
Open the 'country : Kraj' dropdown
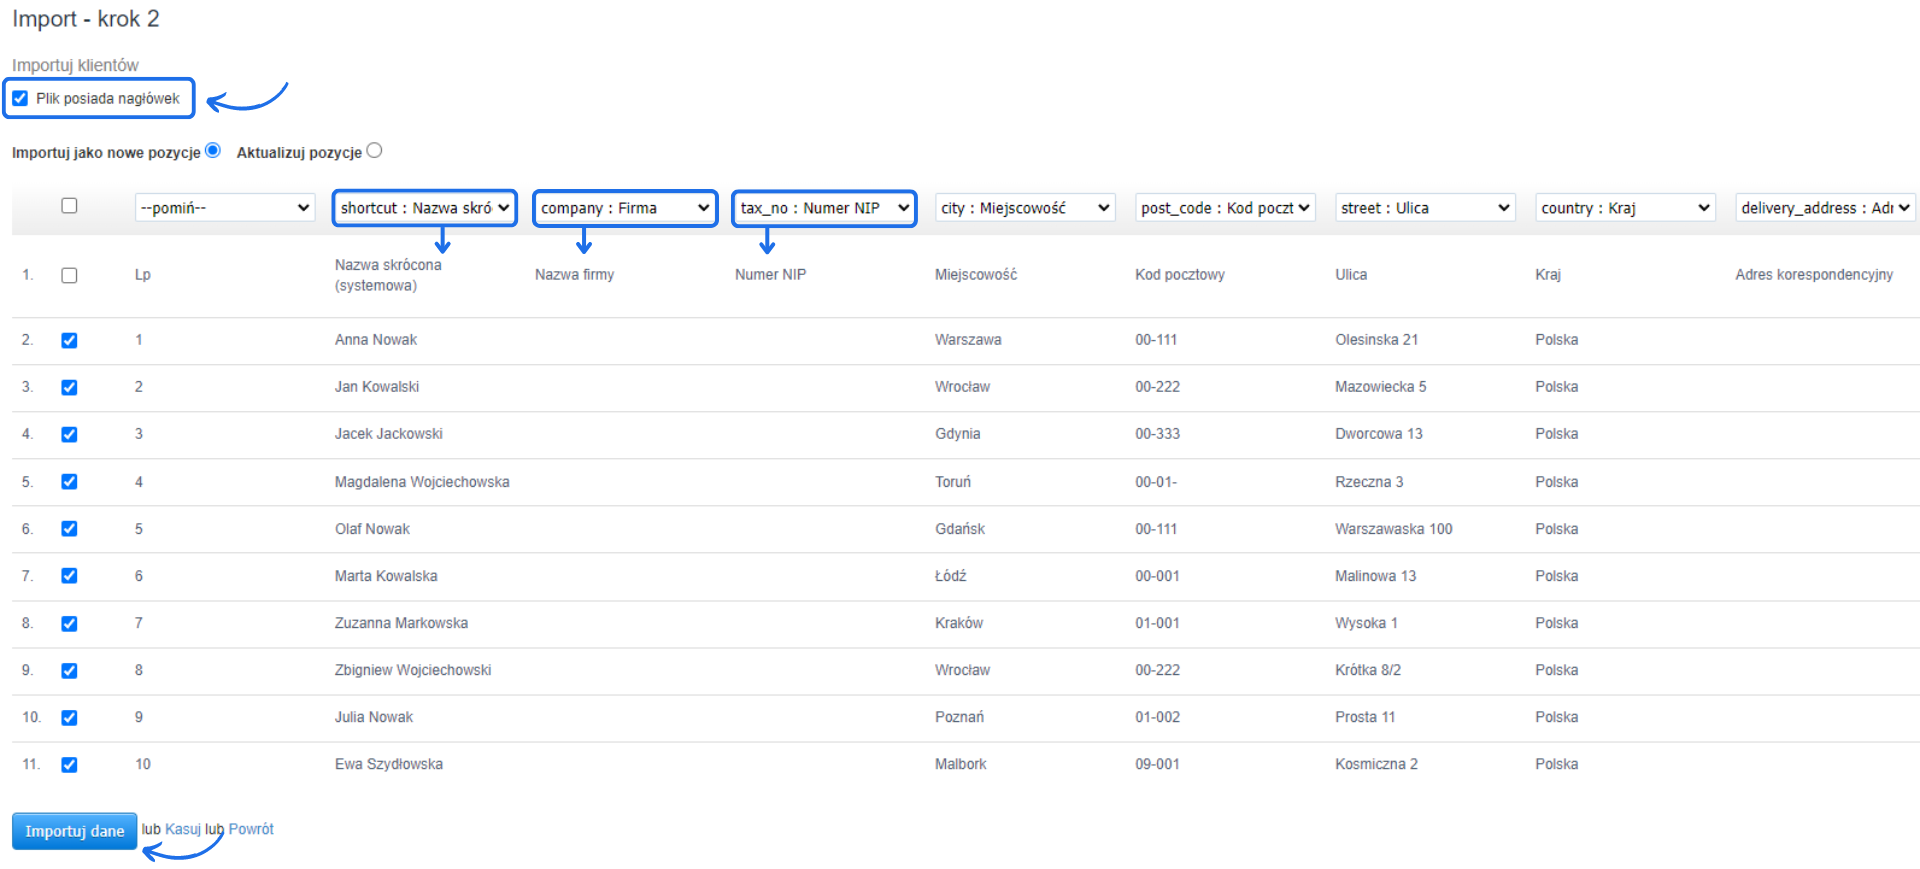point(1625,208)
